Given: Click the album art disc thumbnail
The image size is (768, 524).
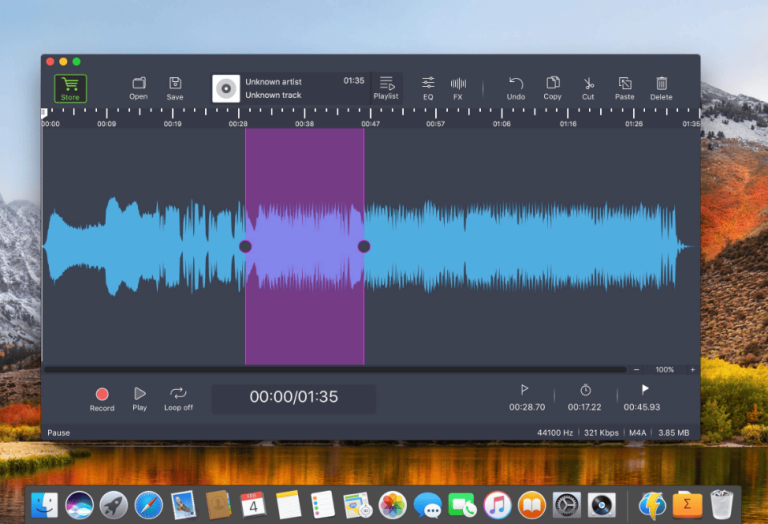Looking at the screenshot, I should (226, 89).
